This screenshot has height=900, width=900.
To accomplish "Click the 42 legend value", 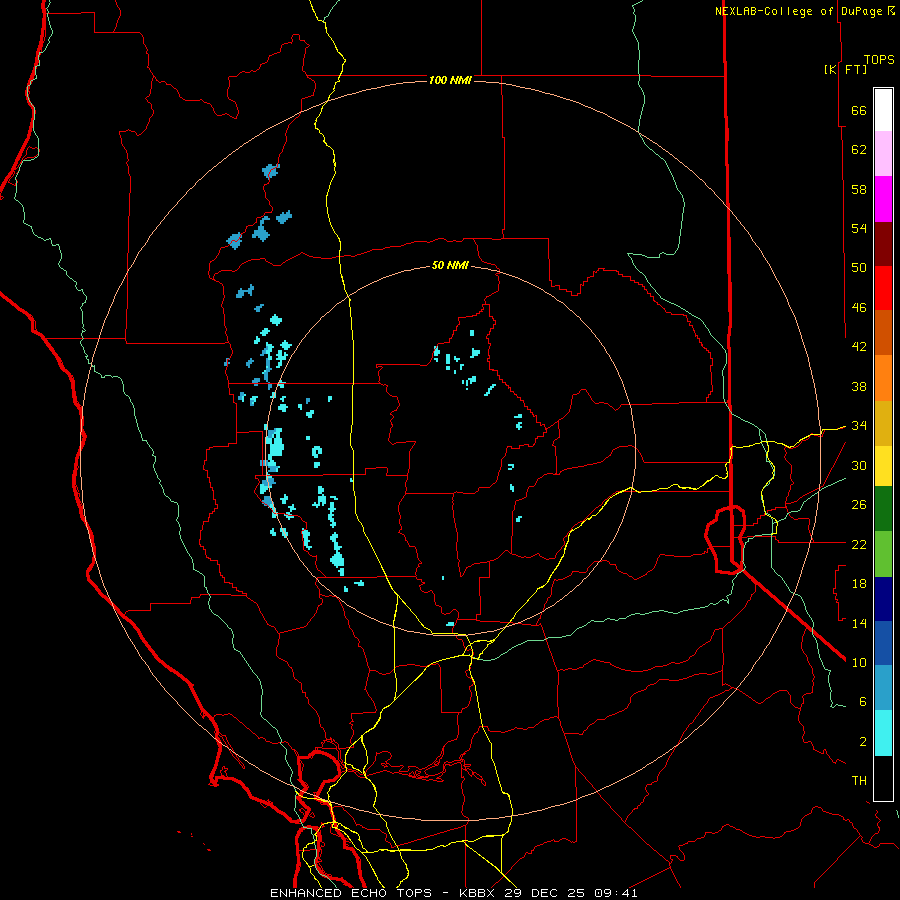I will tap(859, 347).
